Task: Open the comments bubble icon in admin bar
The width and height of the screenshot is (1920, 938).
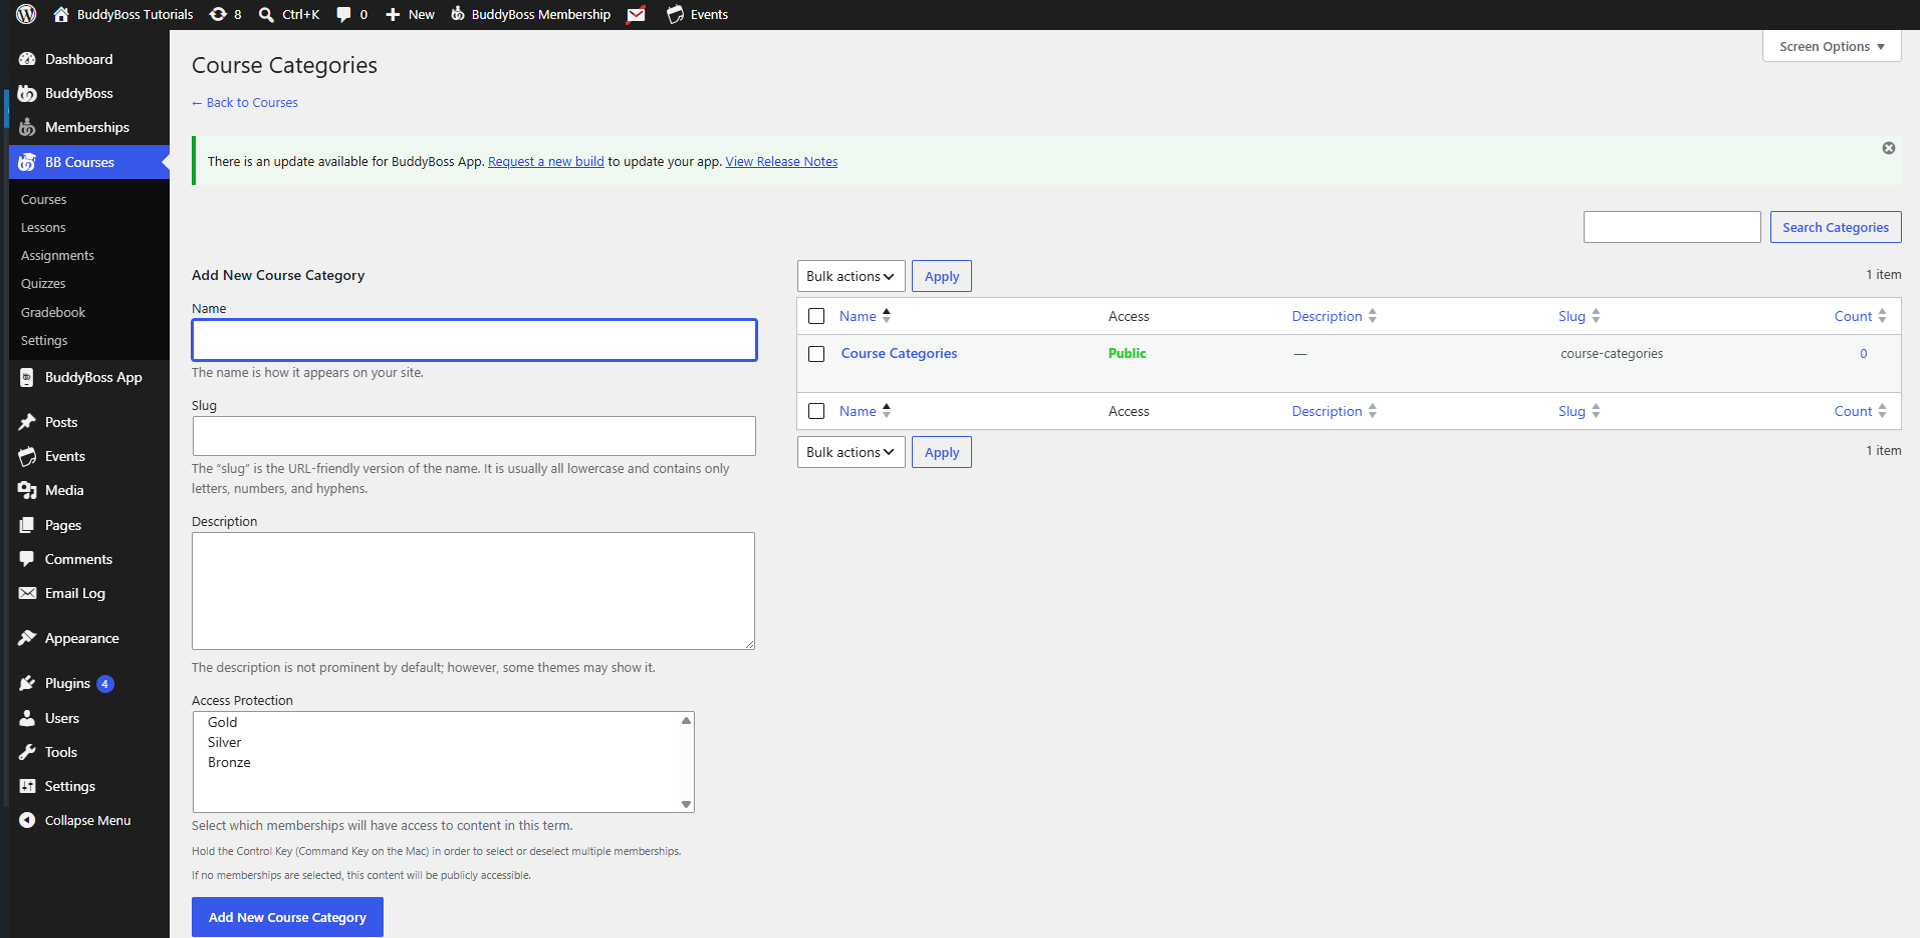Action: [x=344, y=14]
